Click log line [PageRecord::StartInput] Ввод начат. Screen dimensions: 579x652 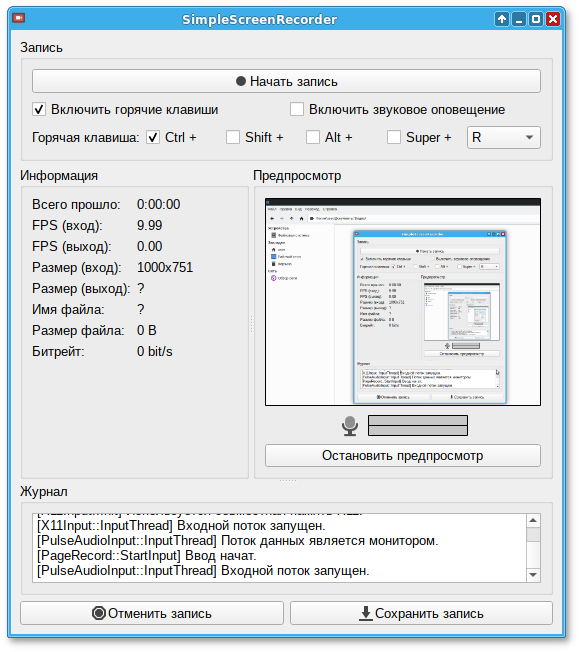147,556
